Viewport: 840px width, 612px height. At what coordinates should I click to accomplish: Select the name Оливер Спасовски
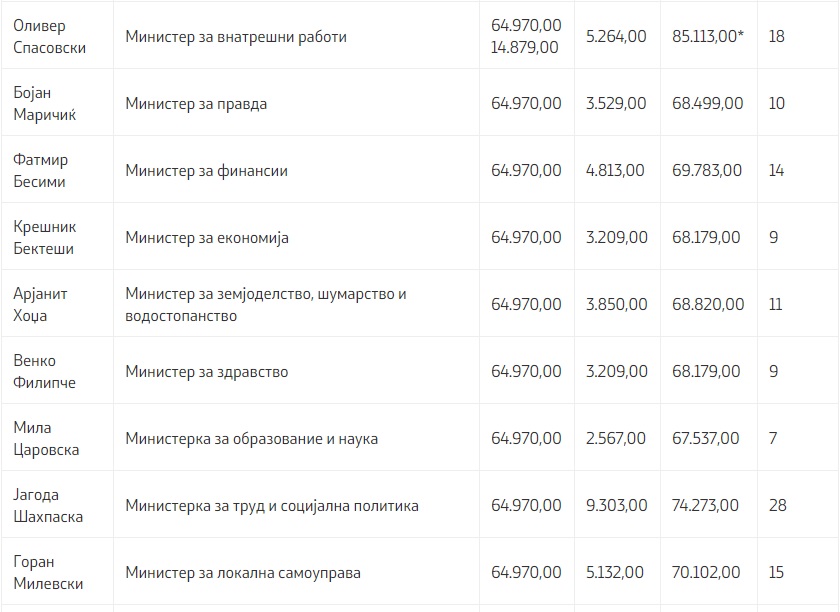point(49,36)
